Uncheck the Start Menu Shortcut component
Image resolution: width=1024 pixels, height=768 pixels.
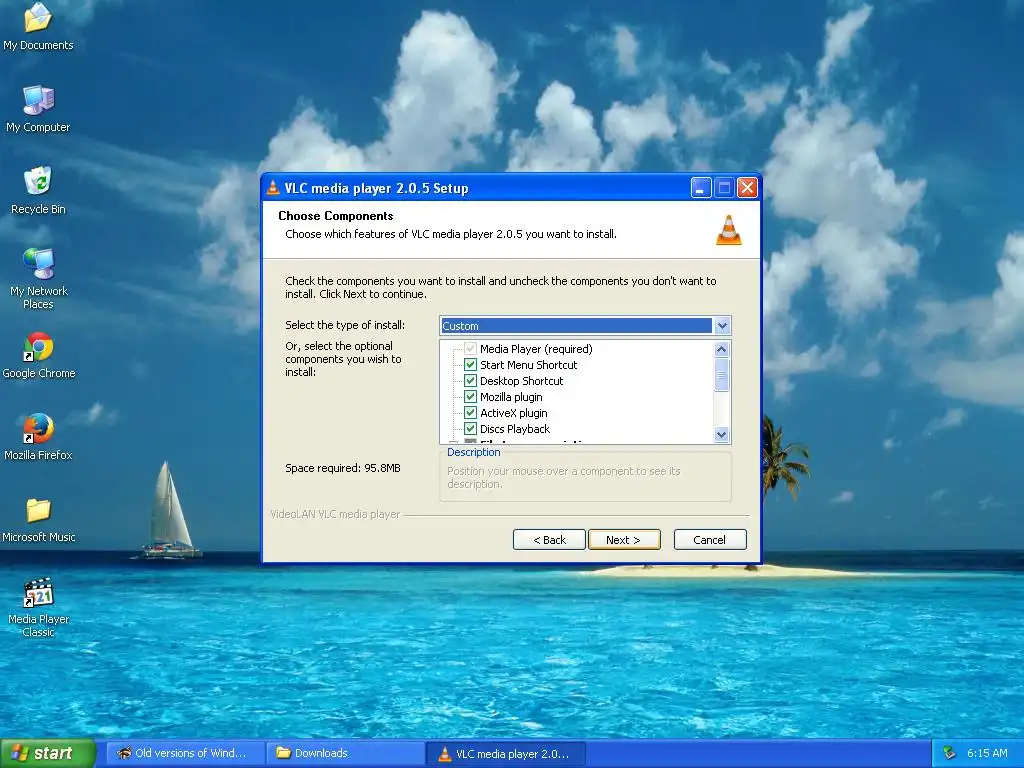[x=470, y=365]
